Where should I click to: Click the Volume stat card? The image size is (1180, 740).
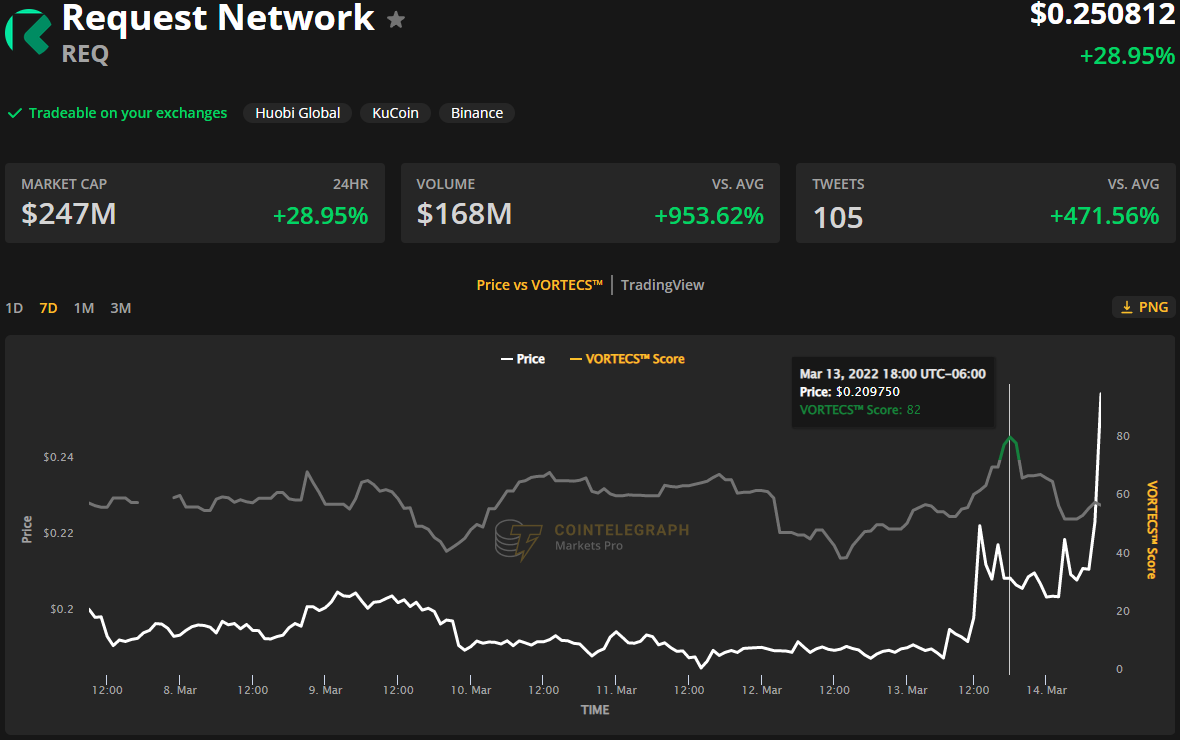[x=590, y=203]
